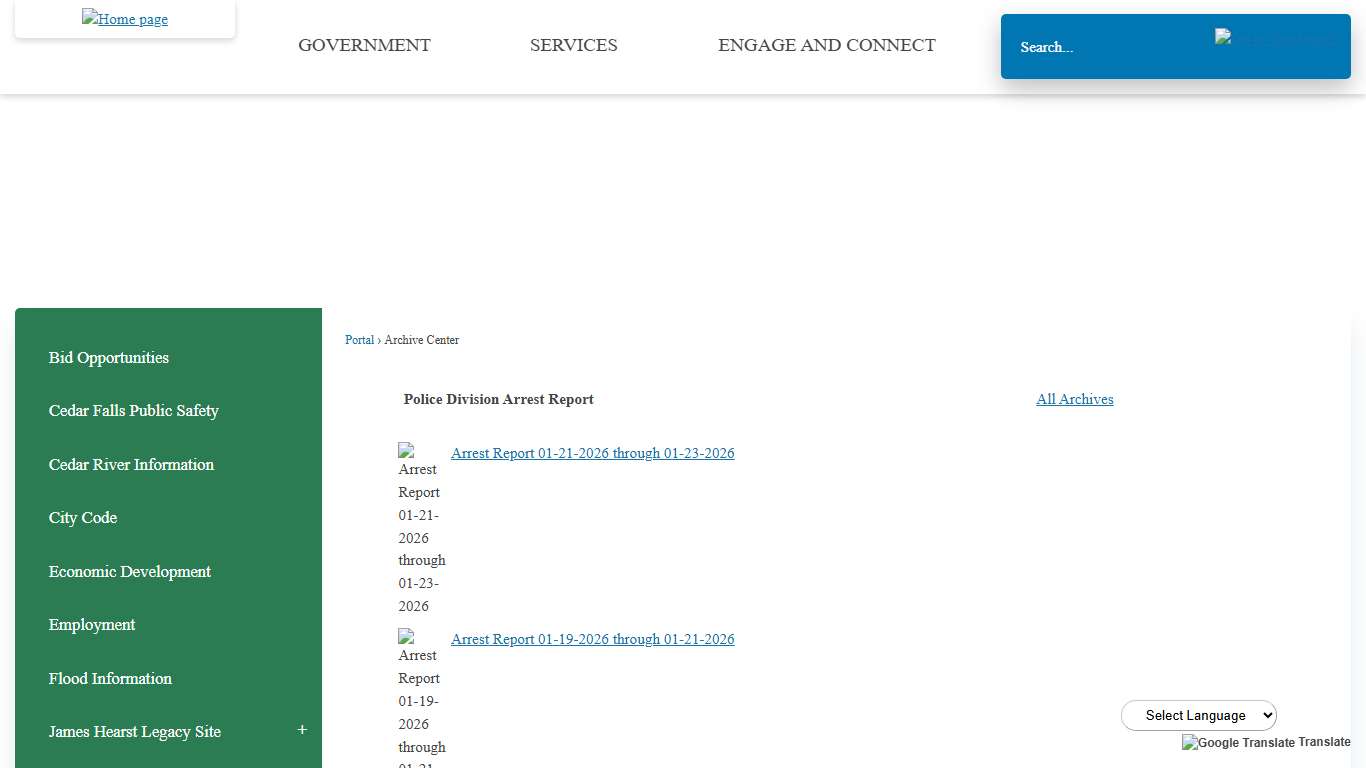The width and height of the screenshot is (1366, 768).
Task: View All Archives
Action: click(x=1074, y=399)
